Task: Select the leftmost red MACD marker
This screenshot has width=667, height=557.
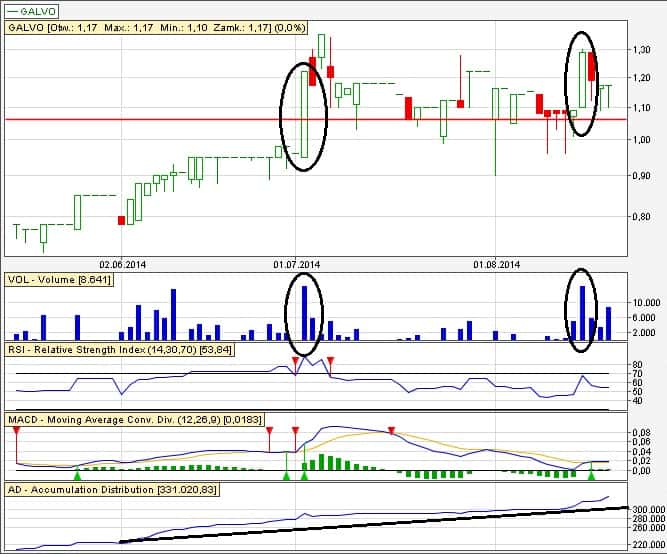Action: 17,431
